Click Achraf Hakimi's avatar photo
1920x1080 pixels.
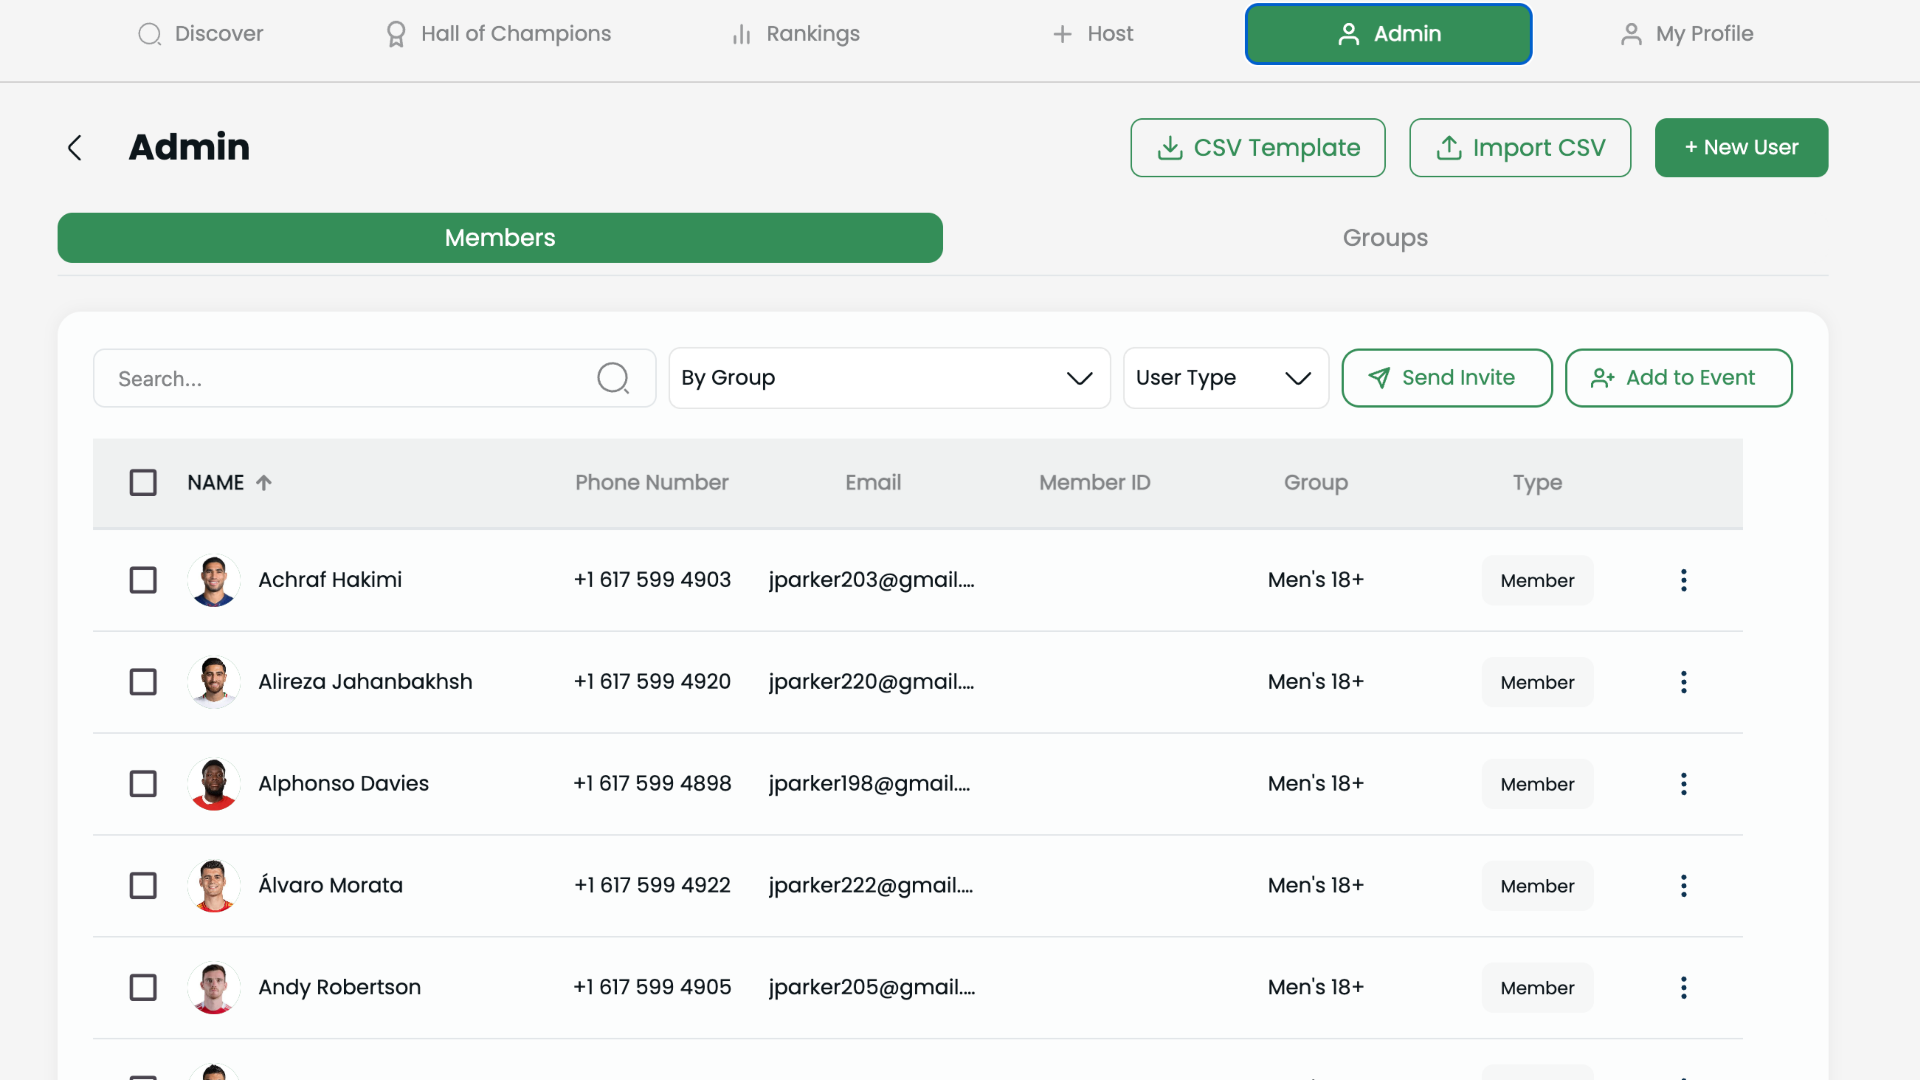coord(214,580)
